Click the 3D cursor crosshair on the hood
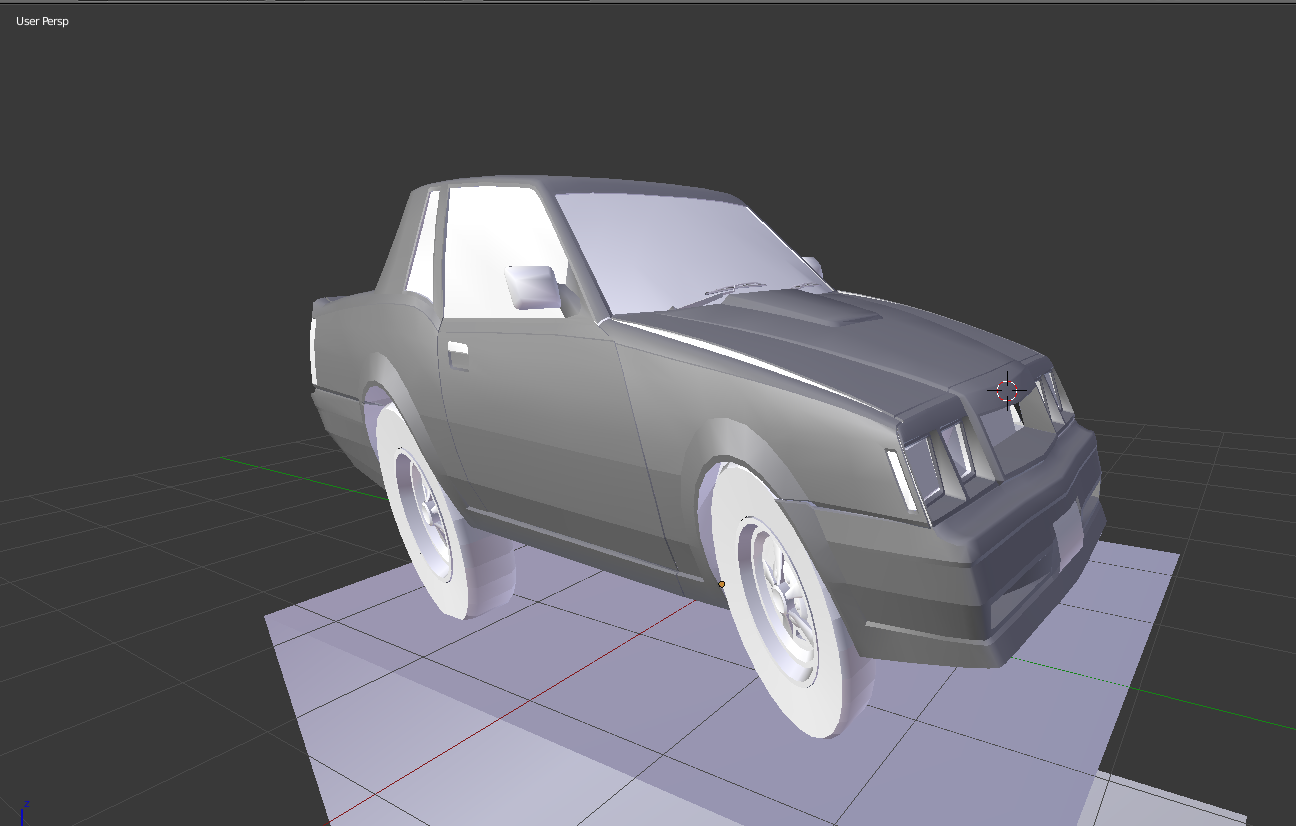This screenshot has height=826, width=1296. (x=1007, y=391)
